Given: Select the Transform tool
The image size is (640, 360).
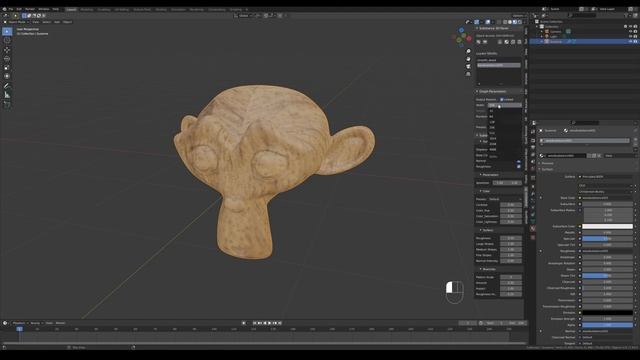Looking at the screenshot, I should [7, 76].
